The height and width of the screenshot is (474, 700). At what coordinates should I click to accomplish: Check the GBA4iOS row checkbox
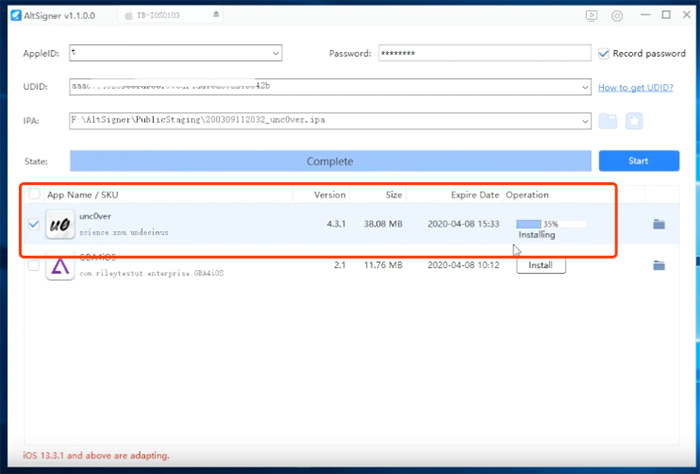coord(35,266)
